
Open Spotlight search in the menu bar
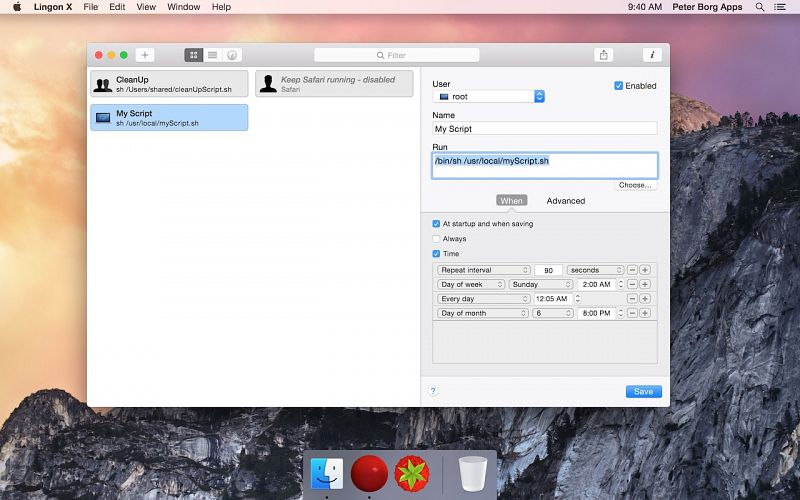click(760, 7)
